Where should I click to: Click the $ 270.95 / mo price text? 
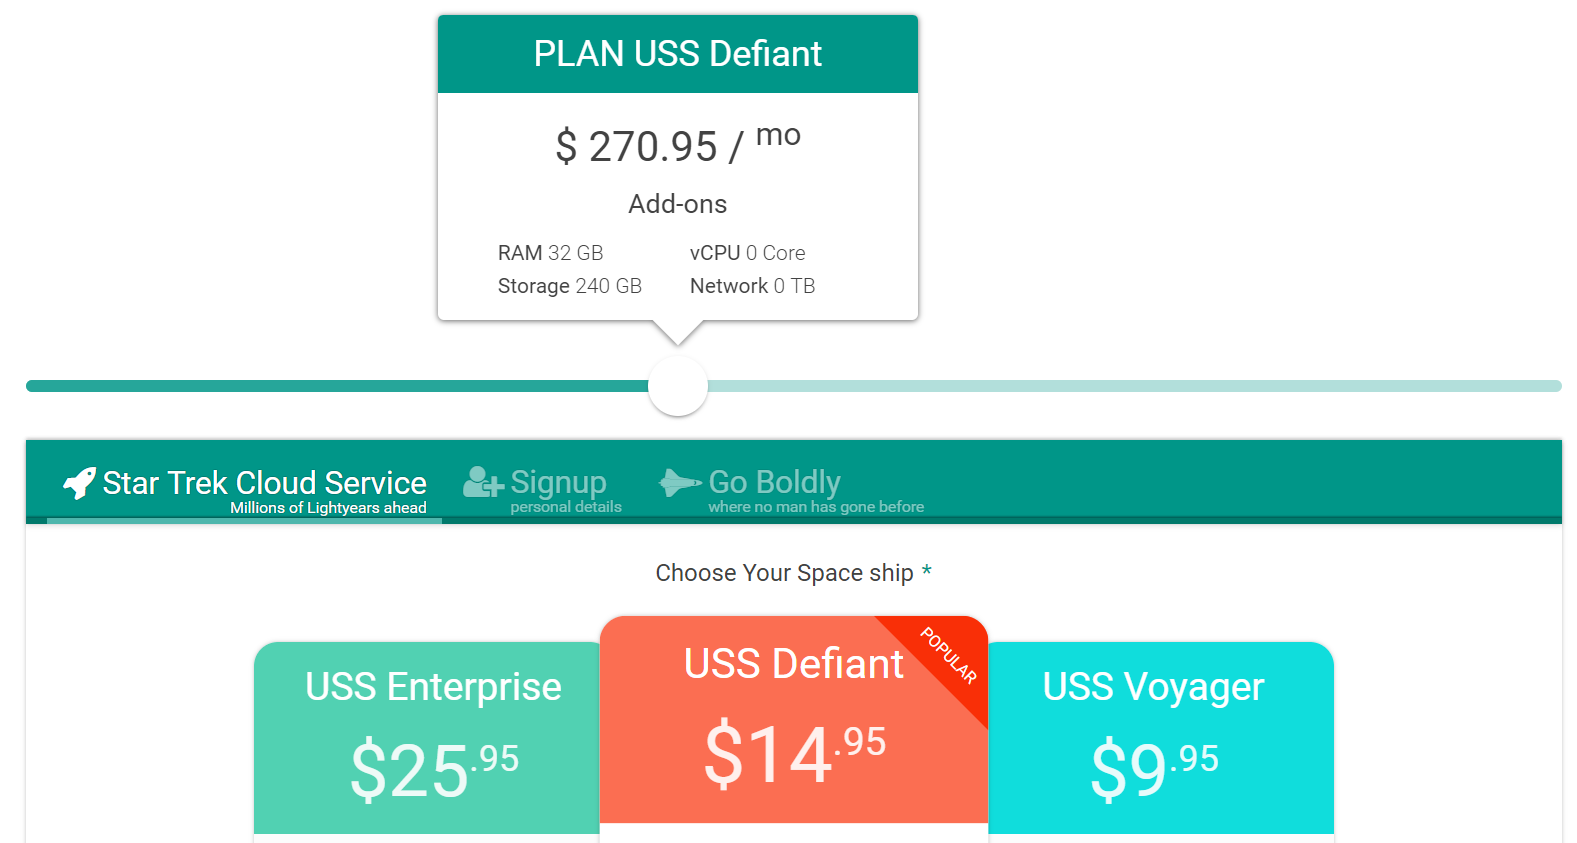click(678, 144)
